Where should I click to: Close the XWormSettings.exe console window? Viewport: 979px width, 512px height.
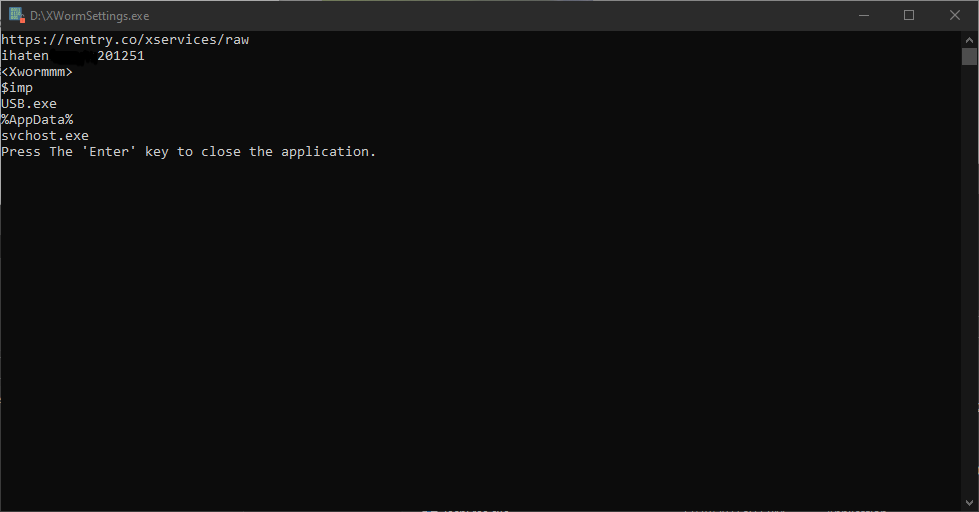click(955, 15)
